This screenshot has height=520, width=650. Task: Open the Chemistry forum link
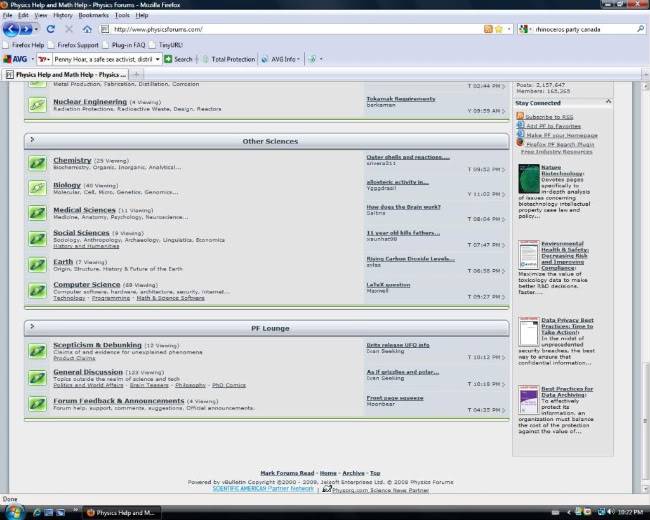pyautogui.click(x=72, y=160)
